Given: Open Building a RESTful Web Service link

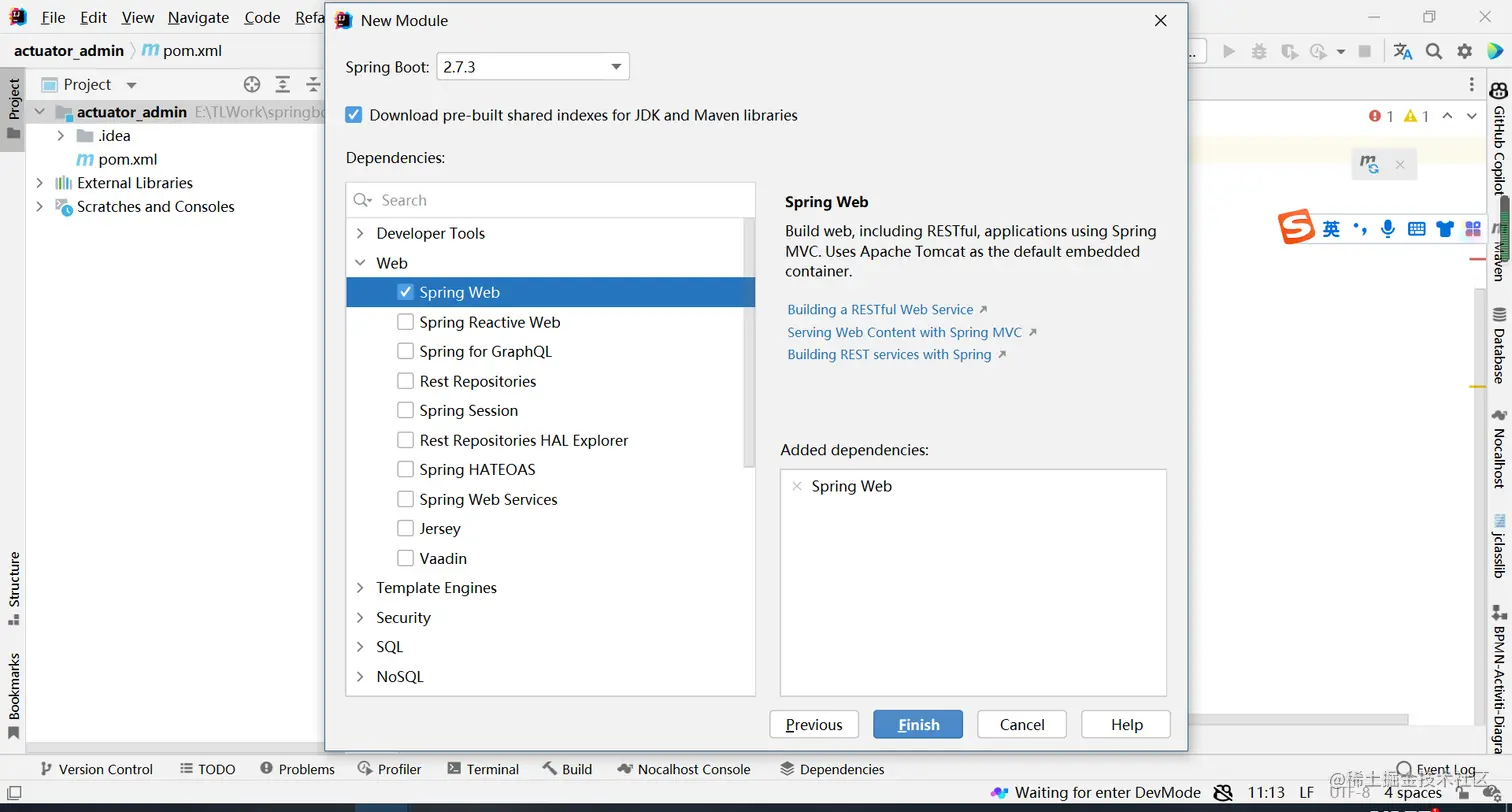Looking at the screenshot, I should pos(880,310).
